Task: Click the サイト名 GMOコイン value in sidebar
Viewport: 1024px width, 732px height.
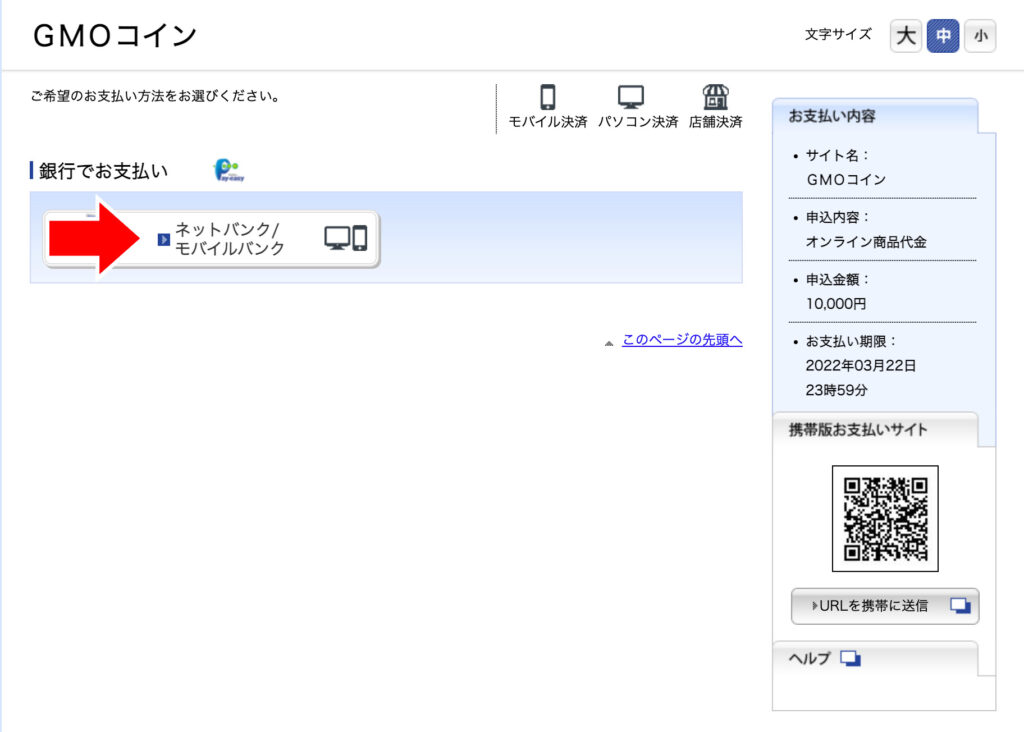Action: [x=846, y=180]
